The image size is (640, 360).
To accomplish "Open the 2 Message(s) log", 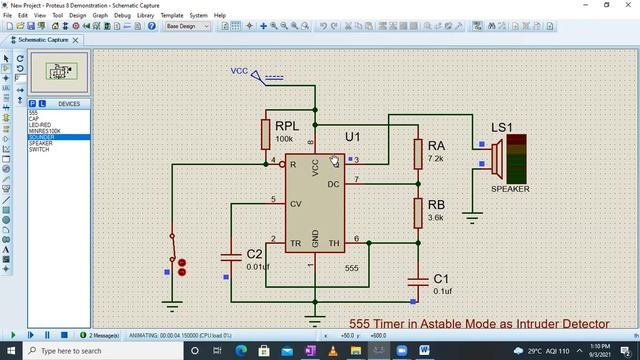I will (x=100, y=336).
